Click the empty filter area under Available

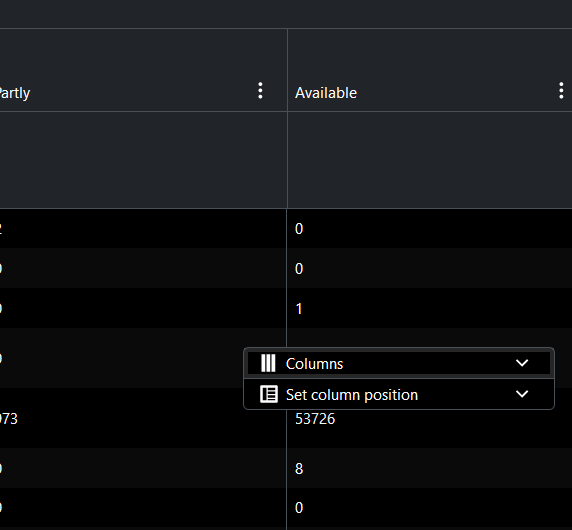click(429, 160)
